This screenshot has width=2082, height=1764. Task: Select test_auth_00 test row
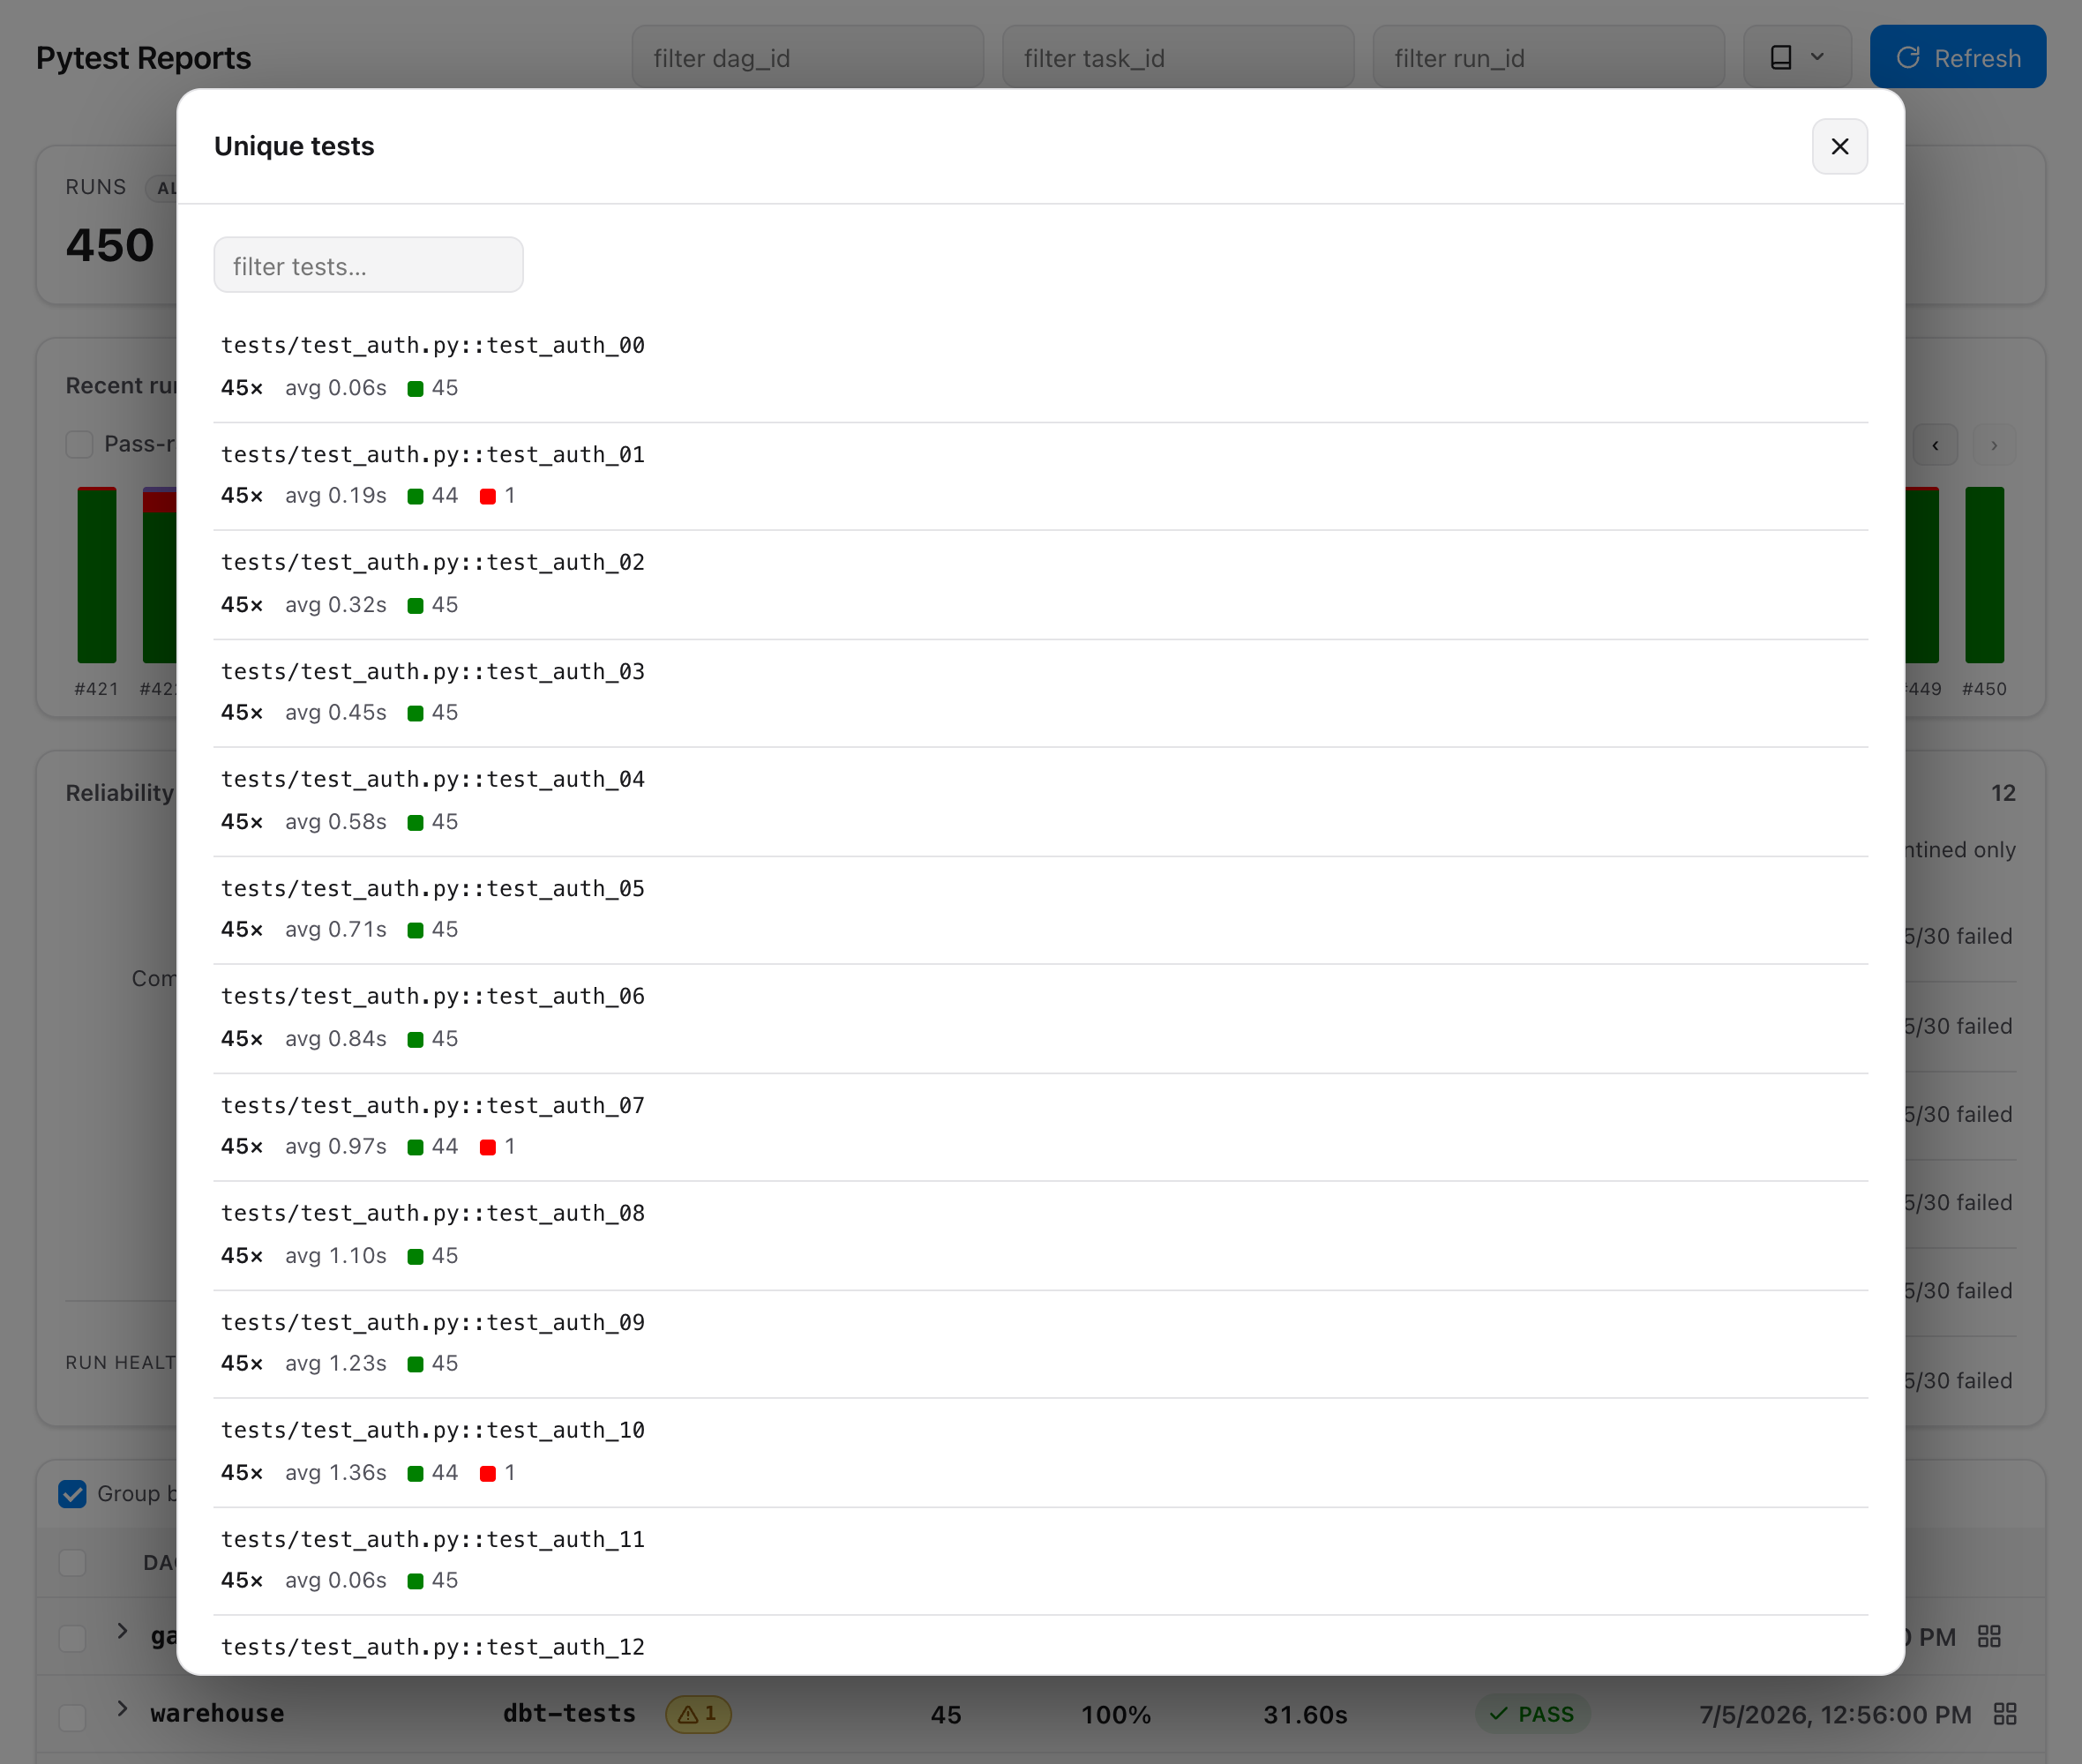(x=1040, y=367)
